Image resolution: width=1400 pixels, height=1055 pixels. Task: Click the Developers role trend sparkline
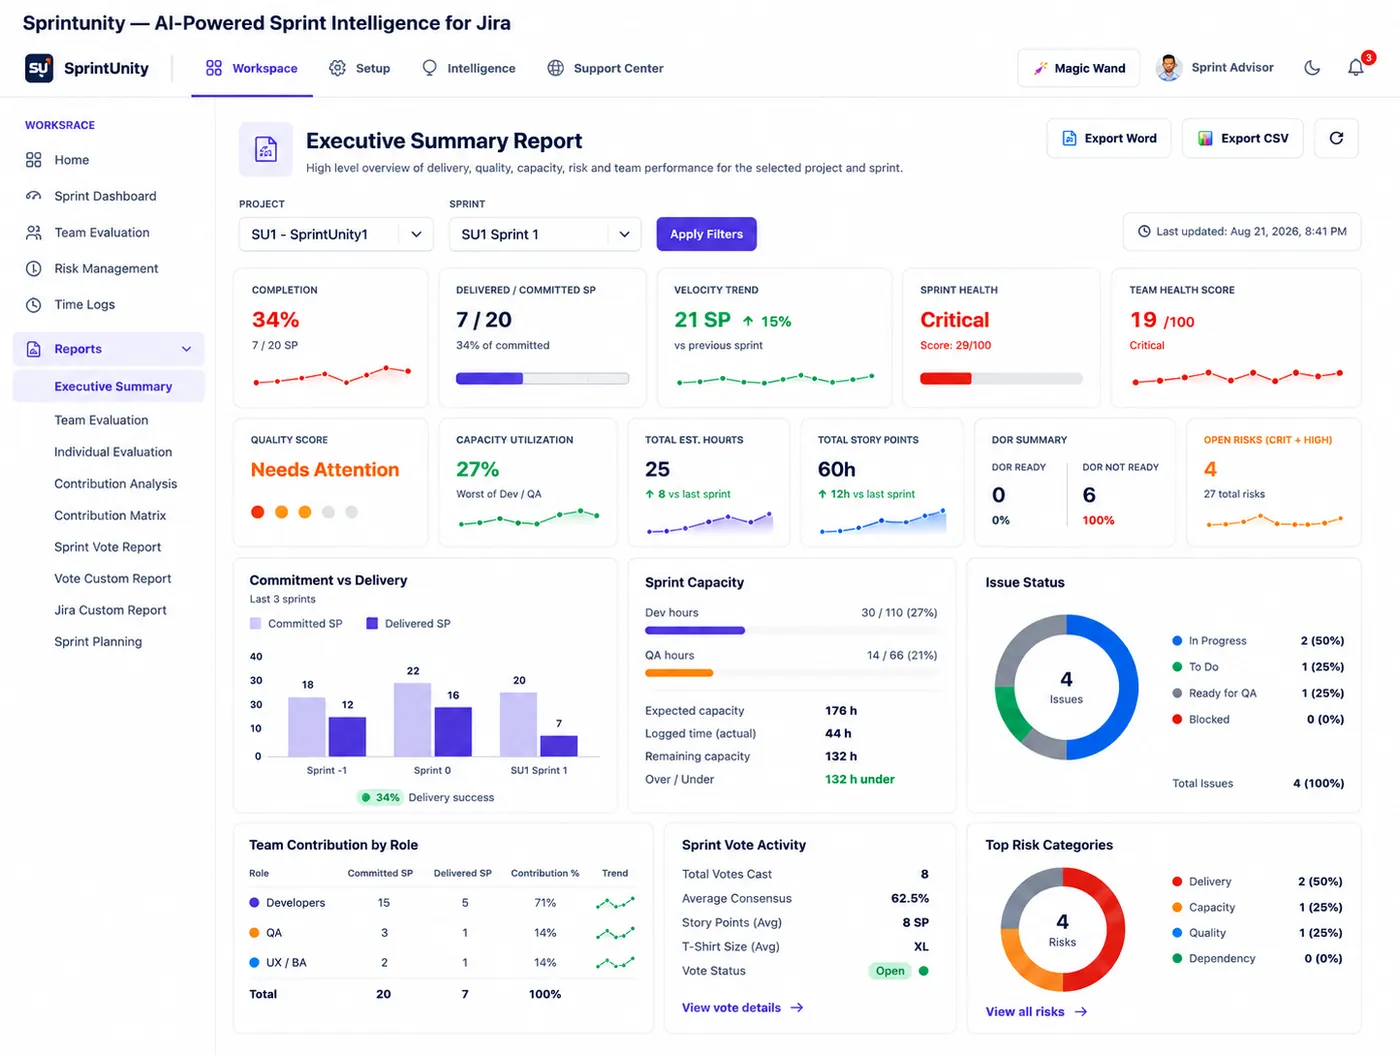coord(615,903)
